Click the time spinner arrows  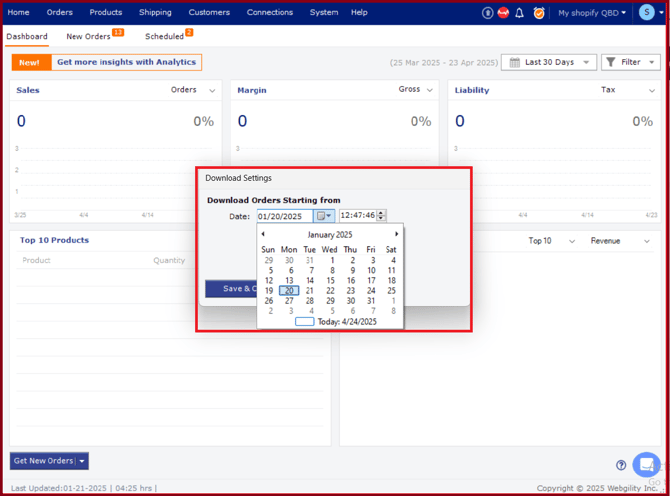point(381,215)
